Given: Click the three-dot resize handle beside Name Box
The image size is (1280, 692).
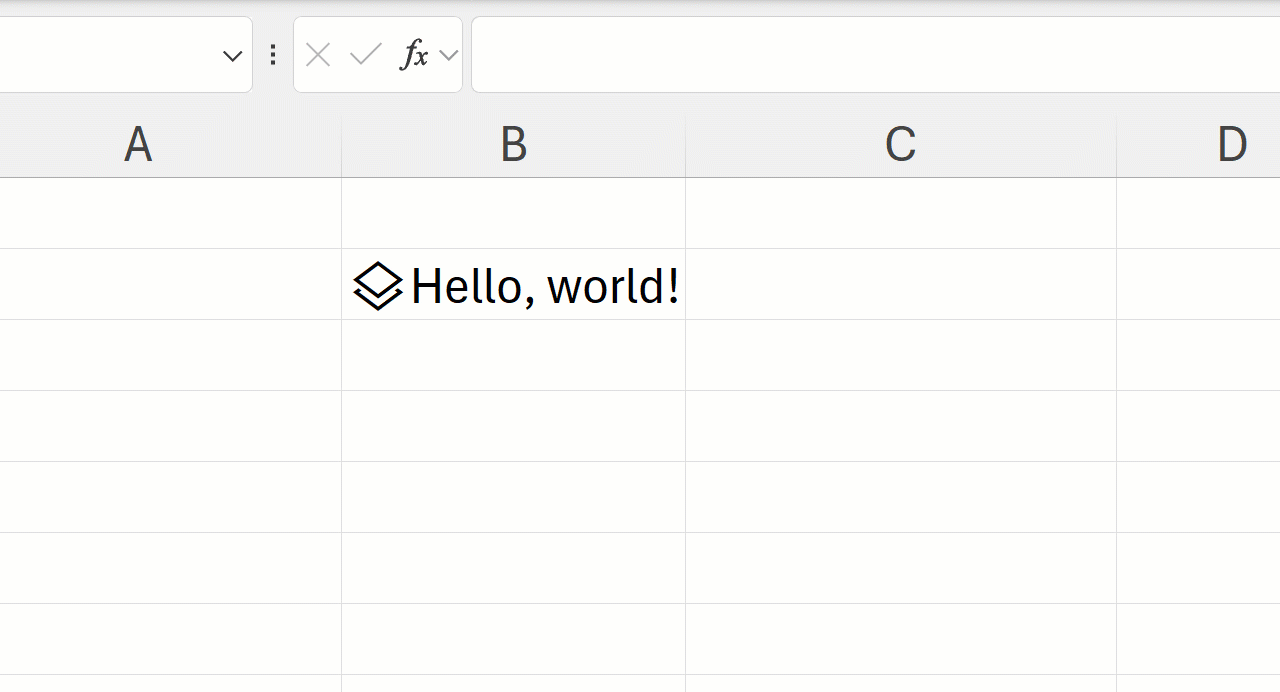Looking at the screenshot, I should point(273,55).
